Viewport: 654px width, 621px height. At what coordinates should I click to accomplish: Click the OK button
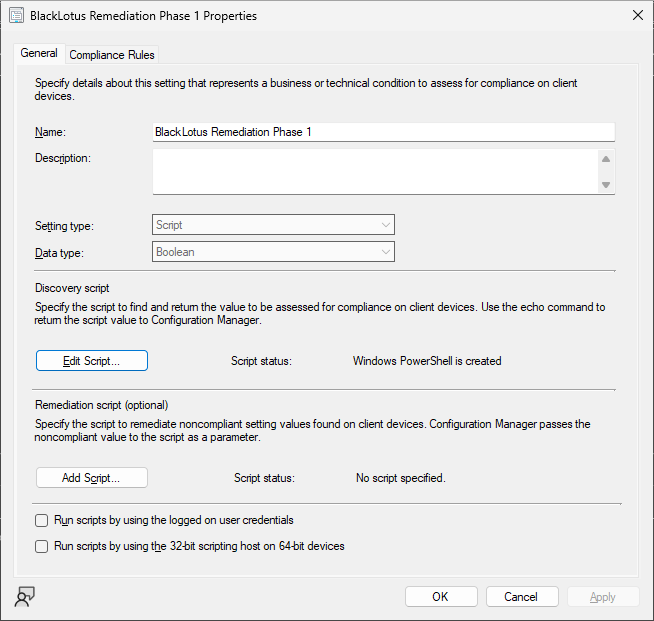(x=441, y=597)
